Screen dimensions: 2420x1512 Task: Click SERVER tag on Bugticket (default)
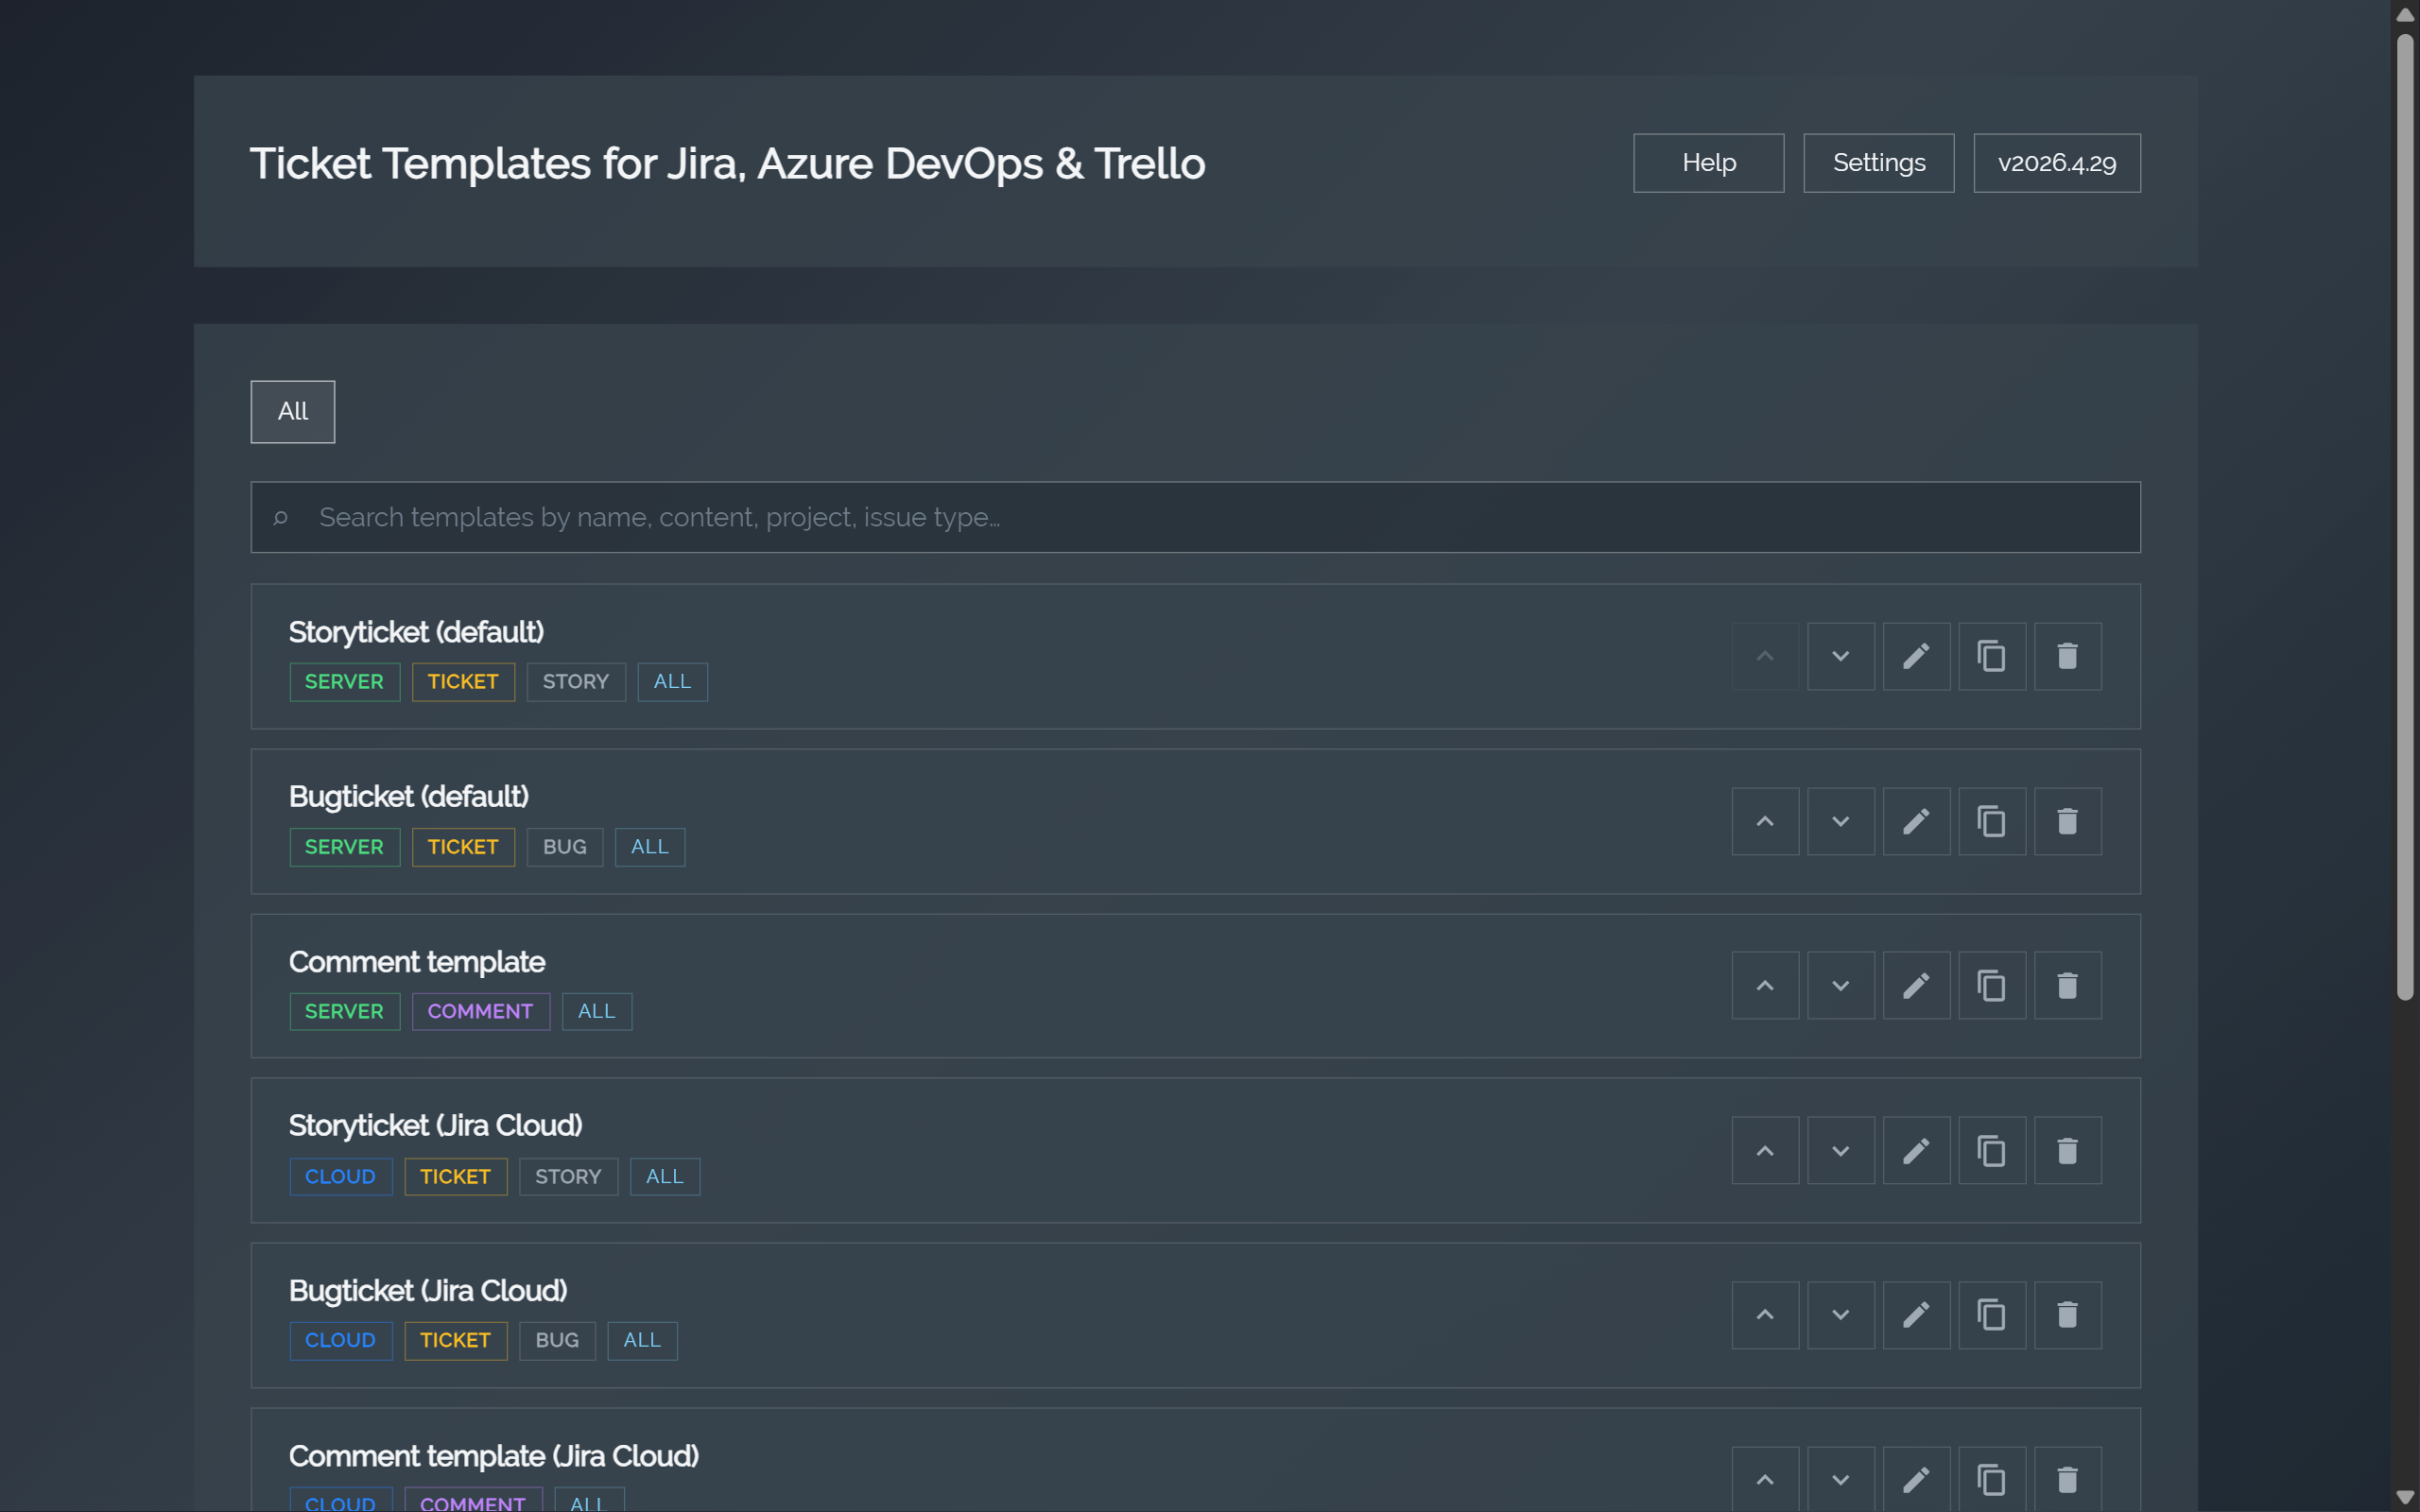[344, 847]
